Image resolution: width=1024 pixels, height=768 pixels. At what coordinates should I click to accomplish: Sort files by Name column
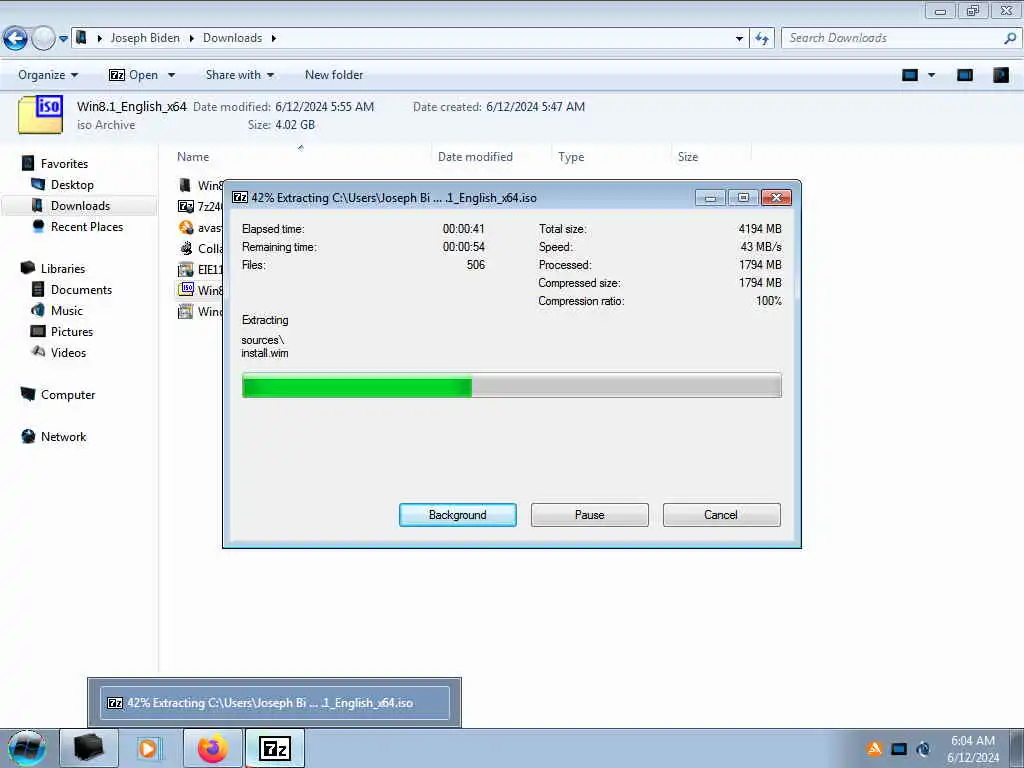click(x=193, y=157)
